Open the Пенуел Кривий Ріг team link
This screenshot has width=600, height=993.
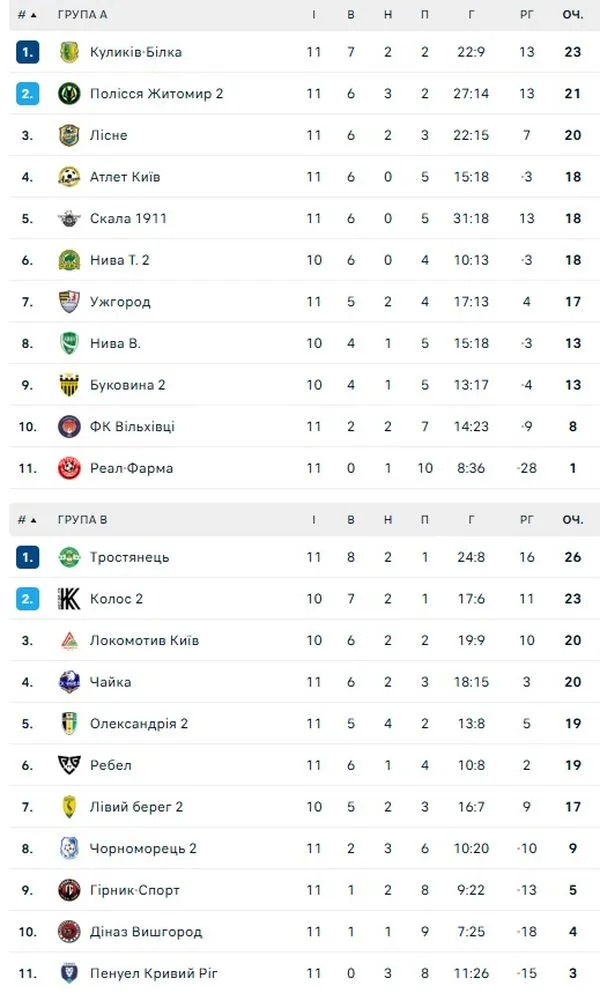(x=153, y=973)
